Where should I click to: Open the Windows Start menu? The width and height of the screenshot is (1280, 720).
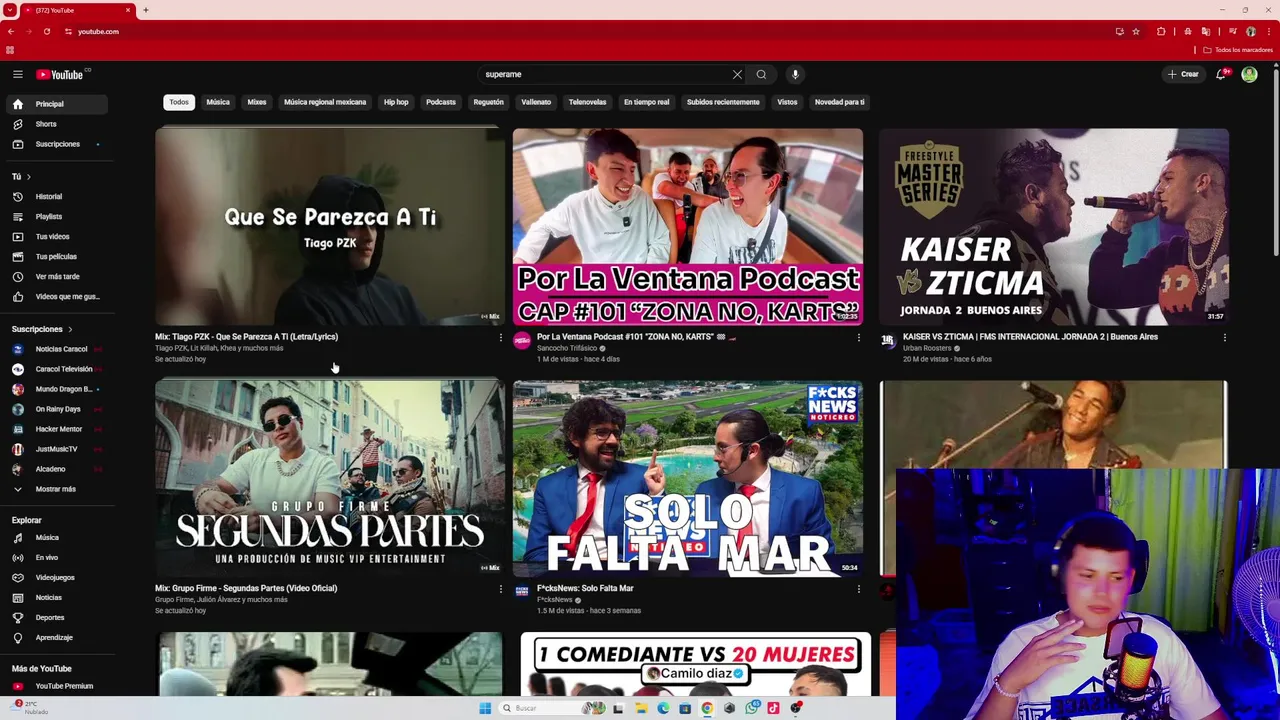[485, 708]
